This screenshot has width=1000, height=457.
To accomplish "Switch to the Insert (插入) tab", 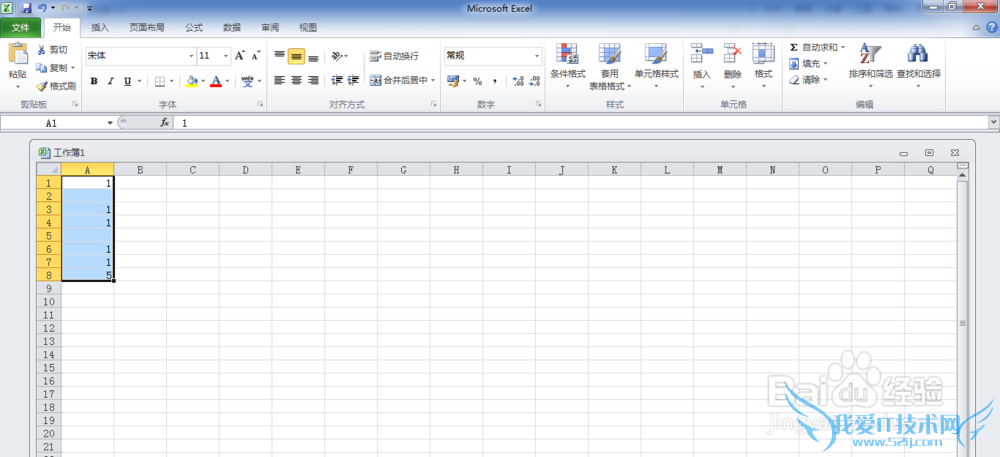I will coord(100,28).
